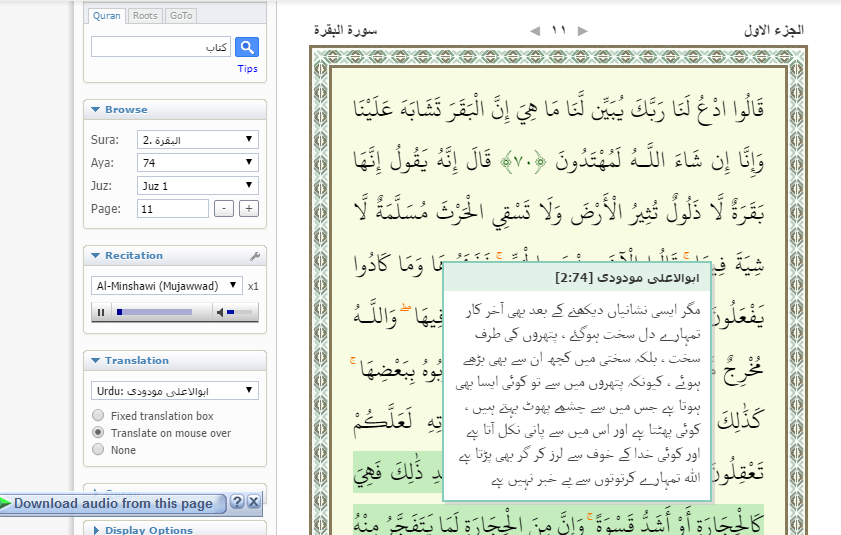Viewport: 841px width, 535px height.
Task: Close the download audio bar
Action: 254,502
